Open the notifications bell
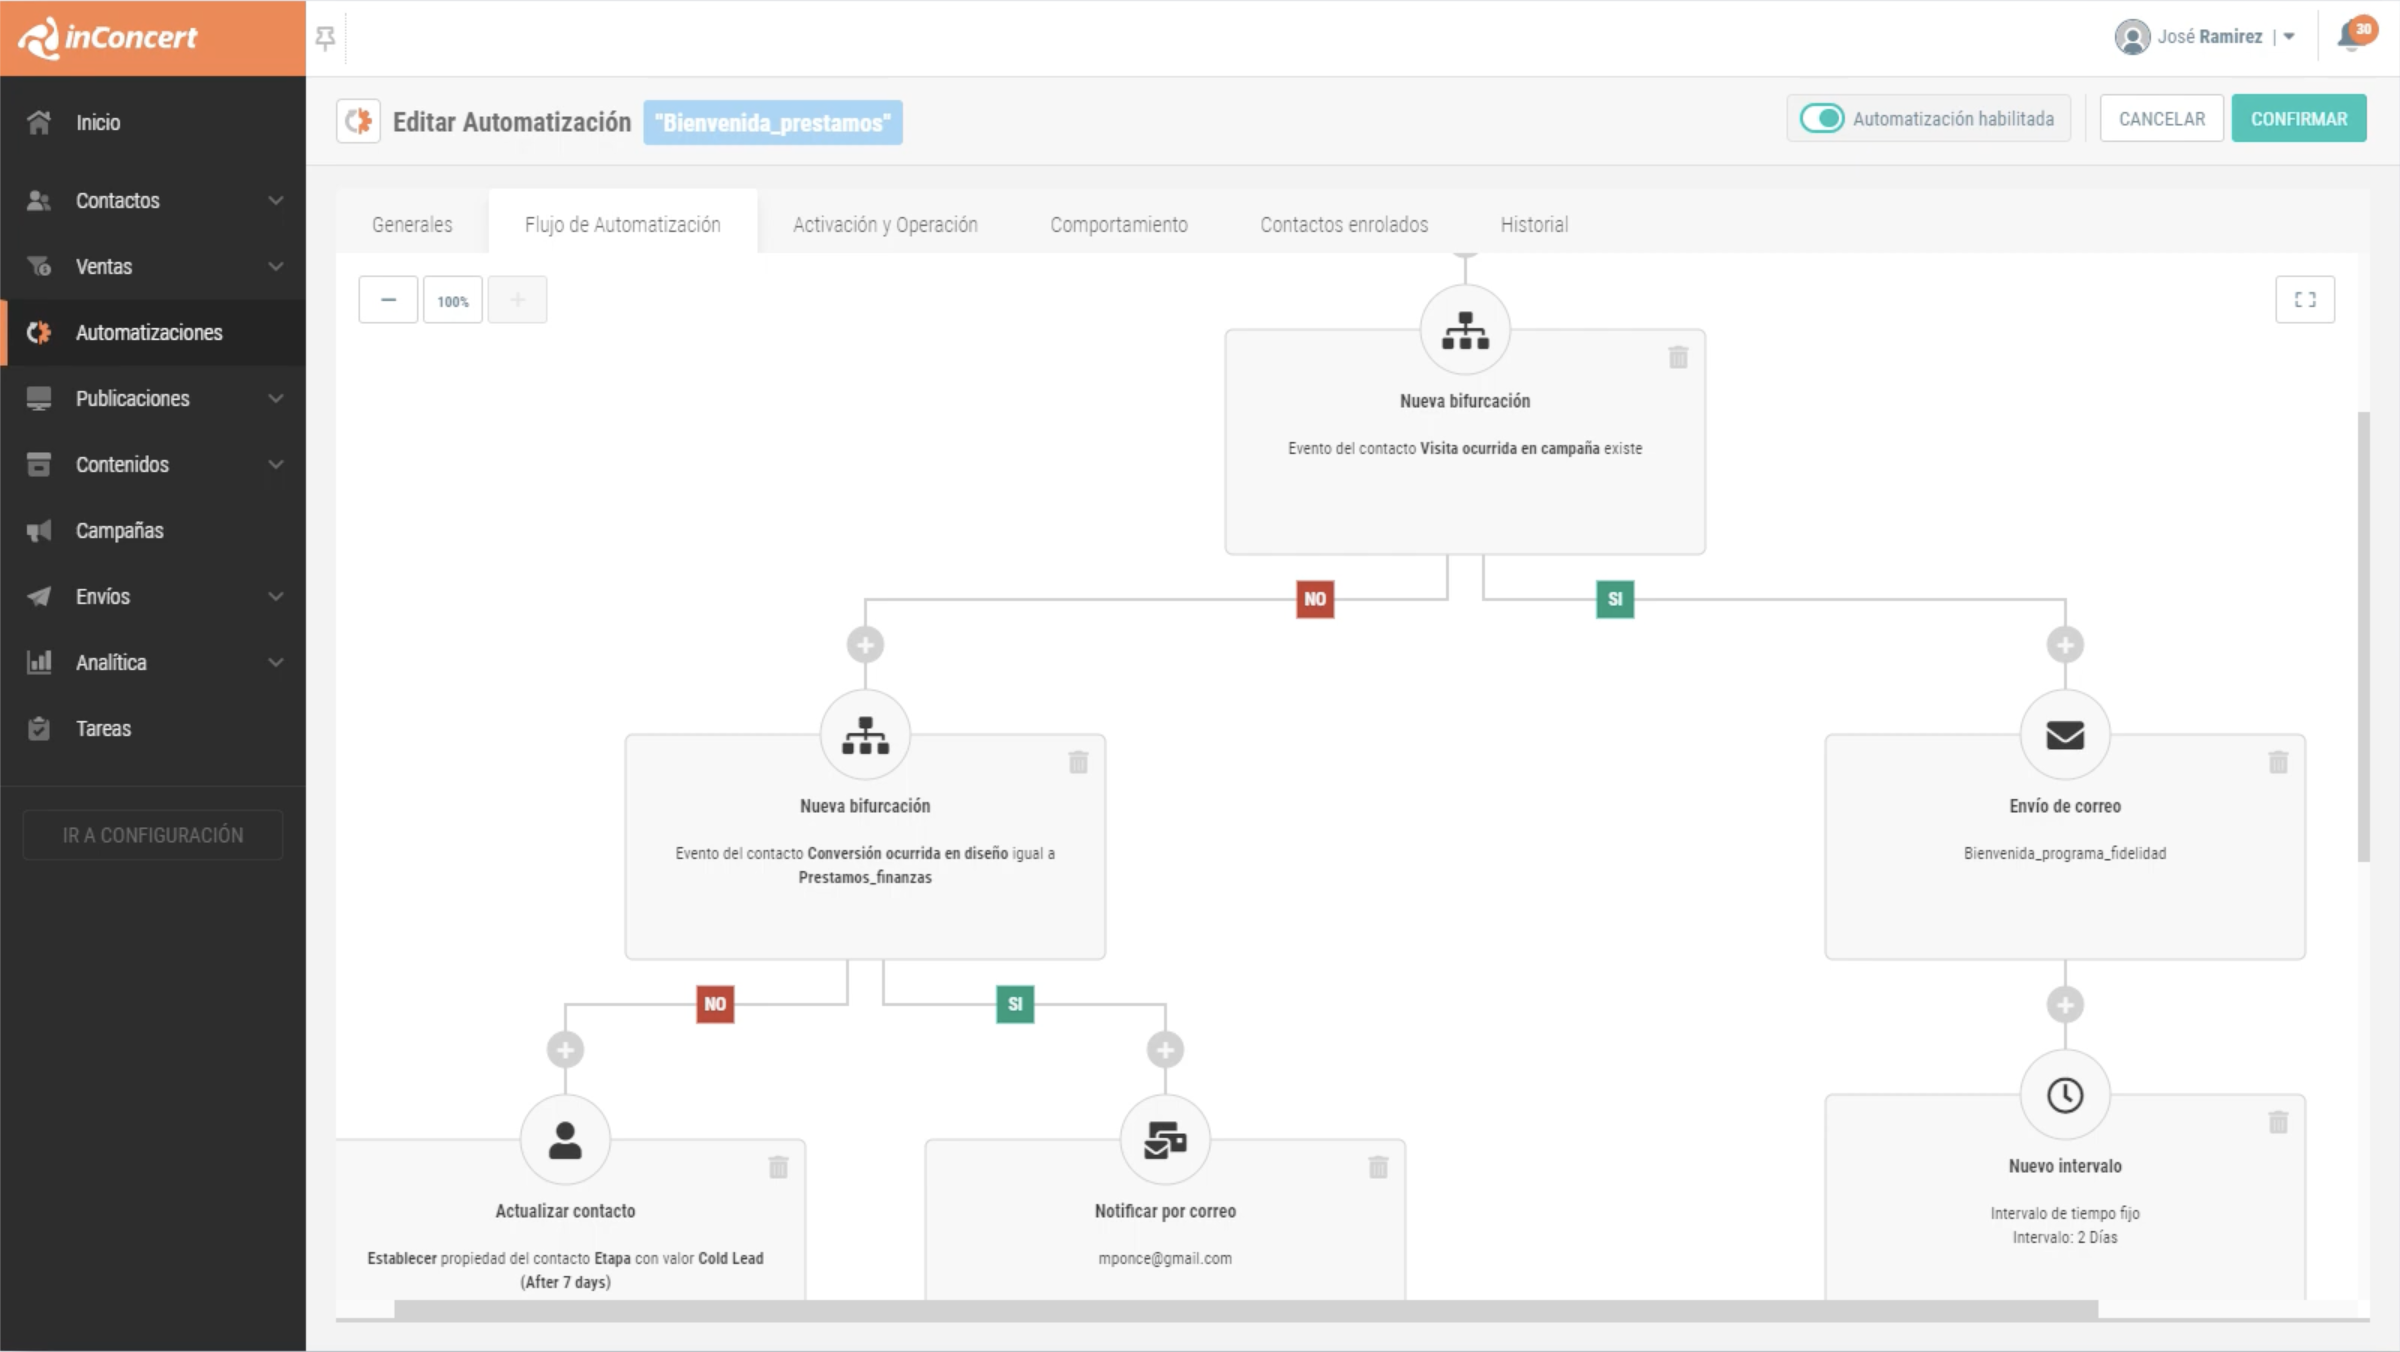 tap(2351, 37)
